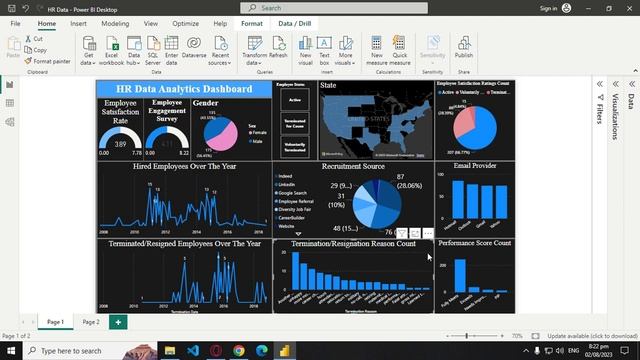
Task: Connect to SQL Server data
Action: coord(153,51)
